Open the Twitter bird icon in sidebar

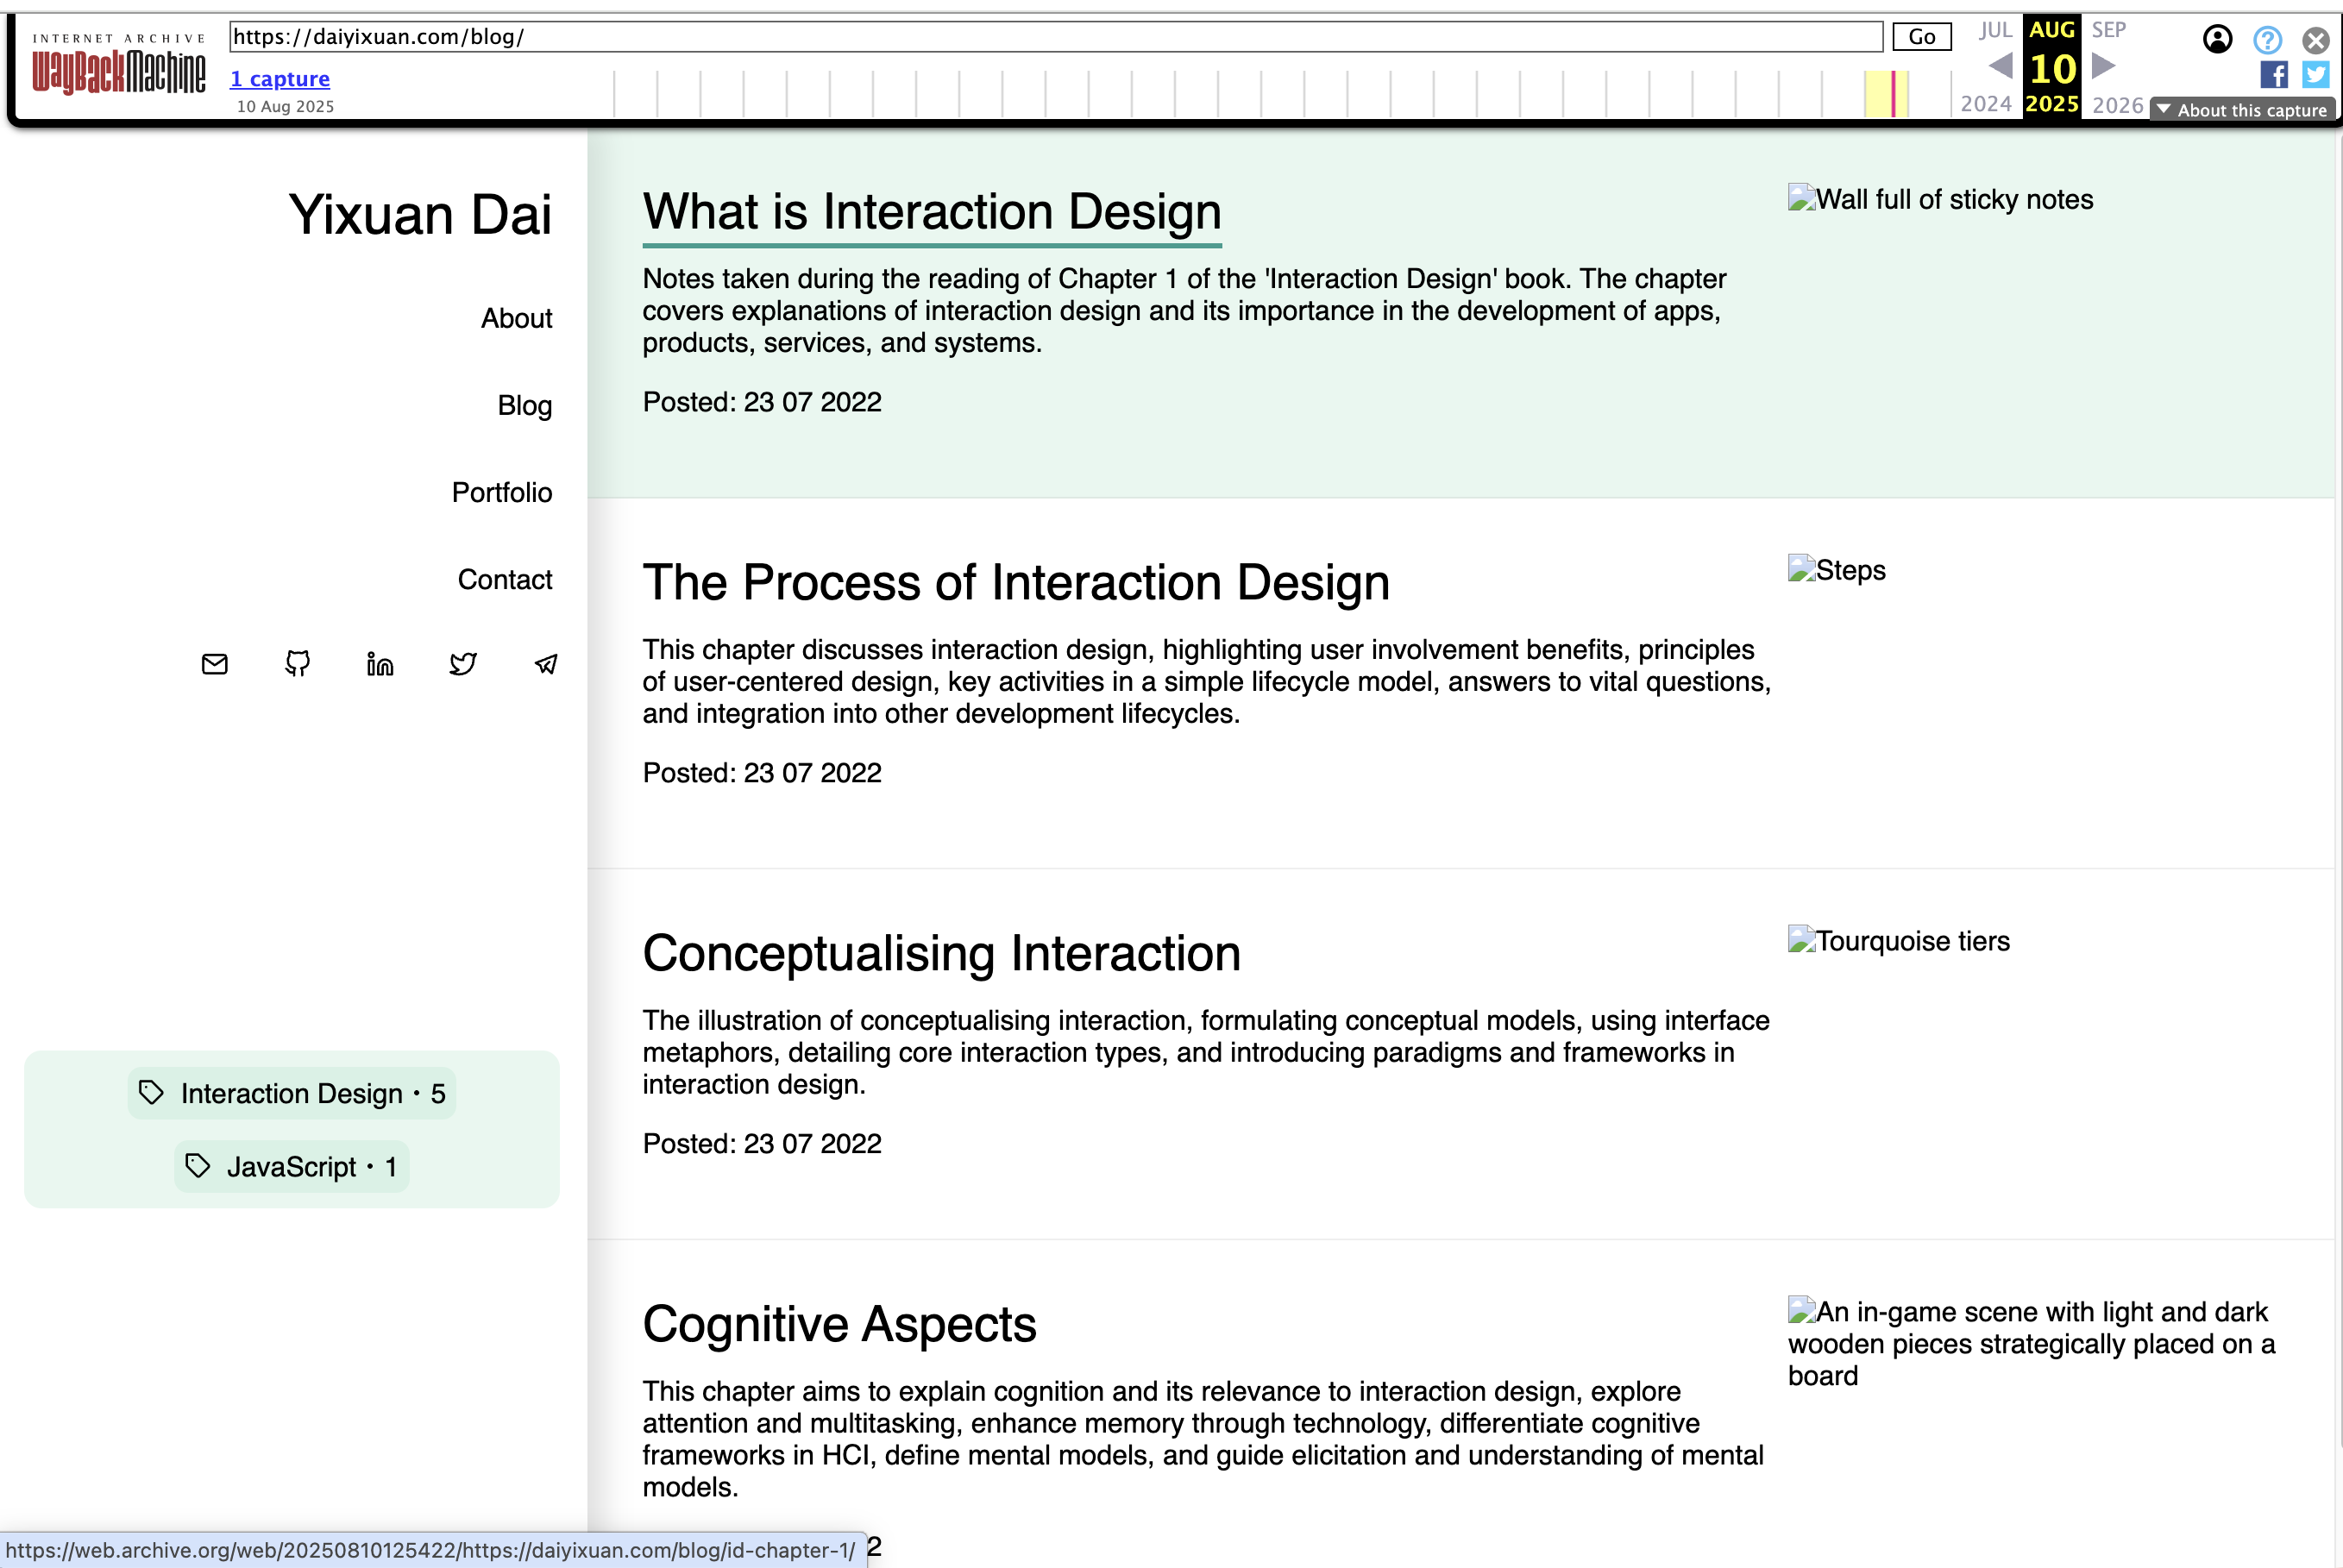463,664
